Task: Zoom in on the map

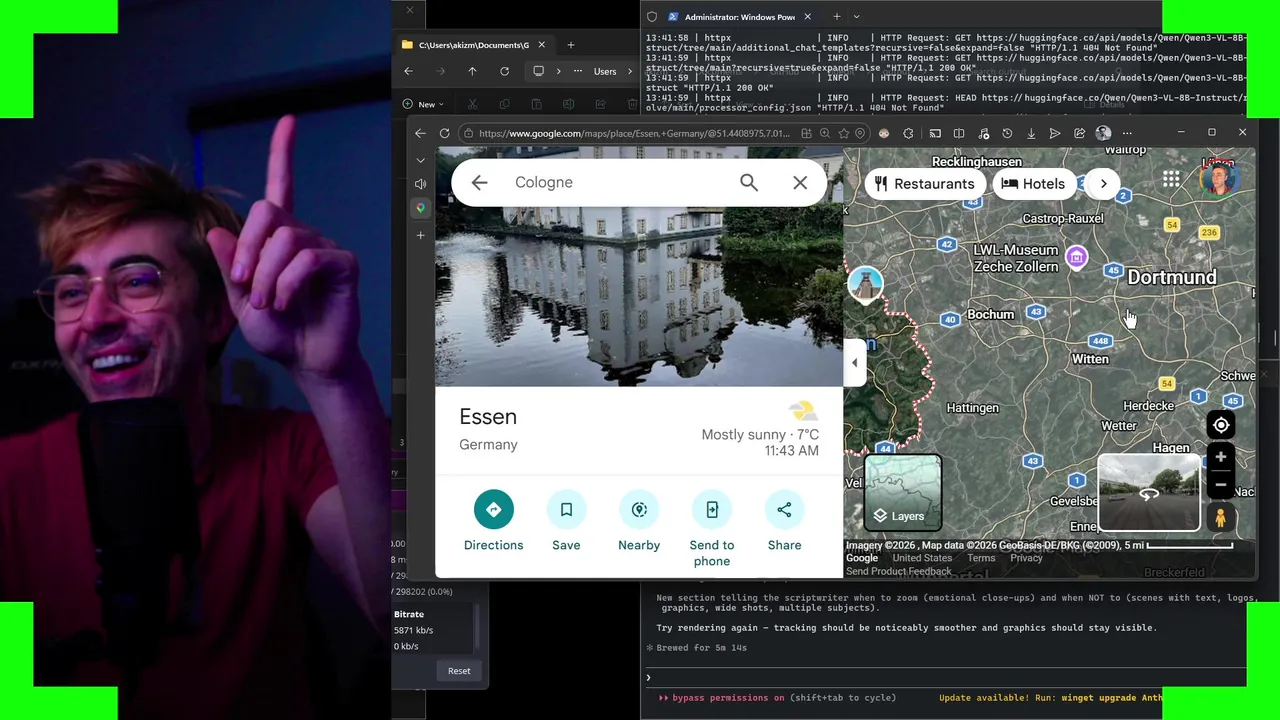Action: tap(1220, 457)
